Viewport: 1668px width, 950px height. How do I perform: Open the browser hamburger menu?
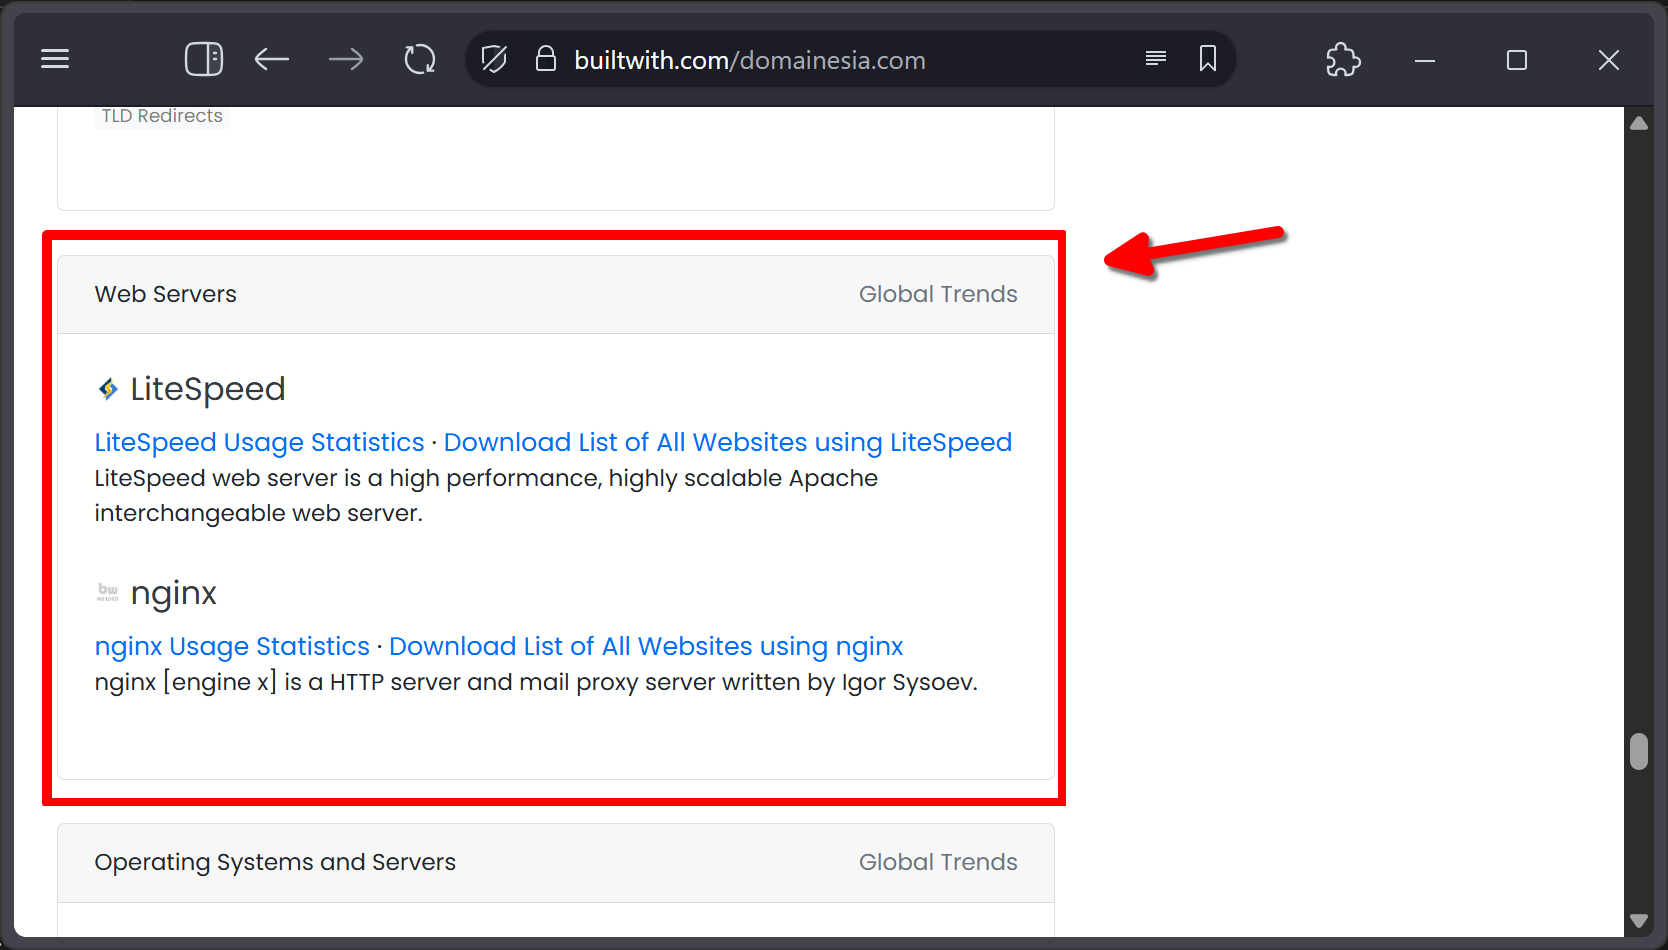pyautogui.click(x=55, y=59)
